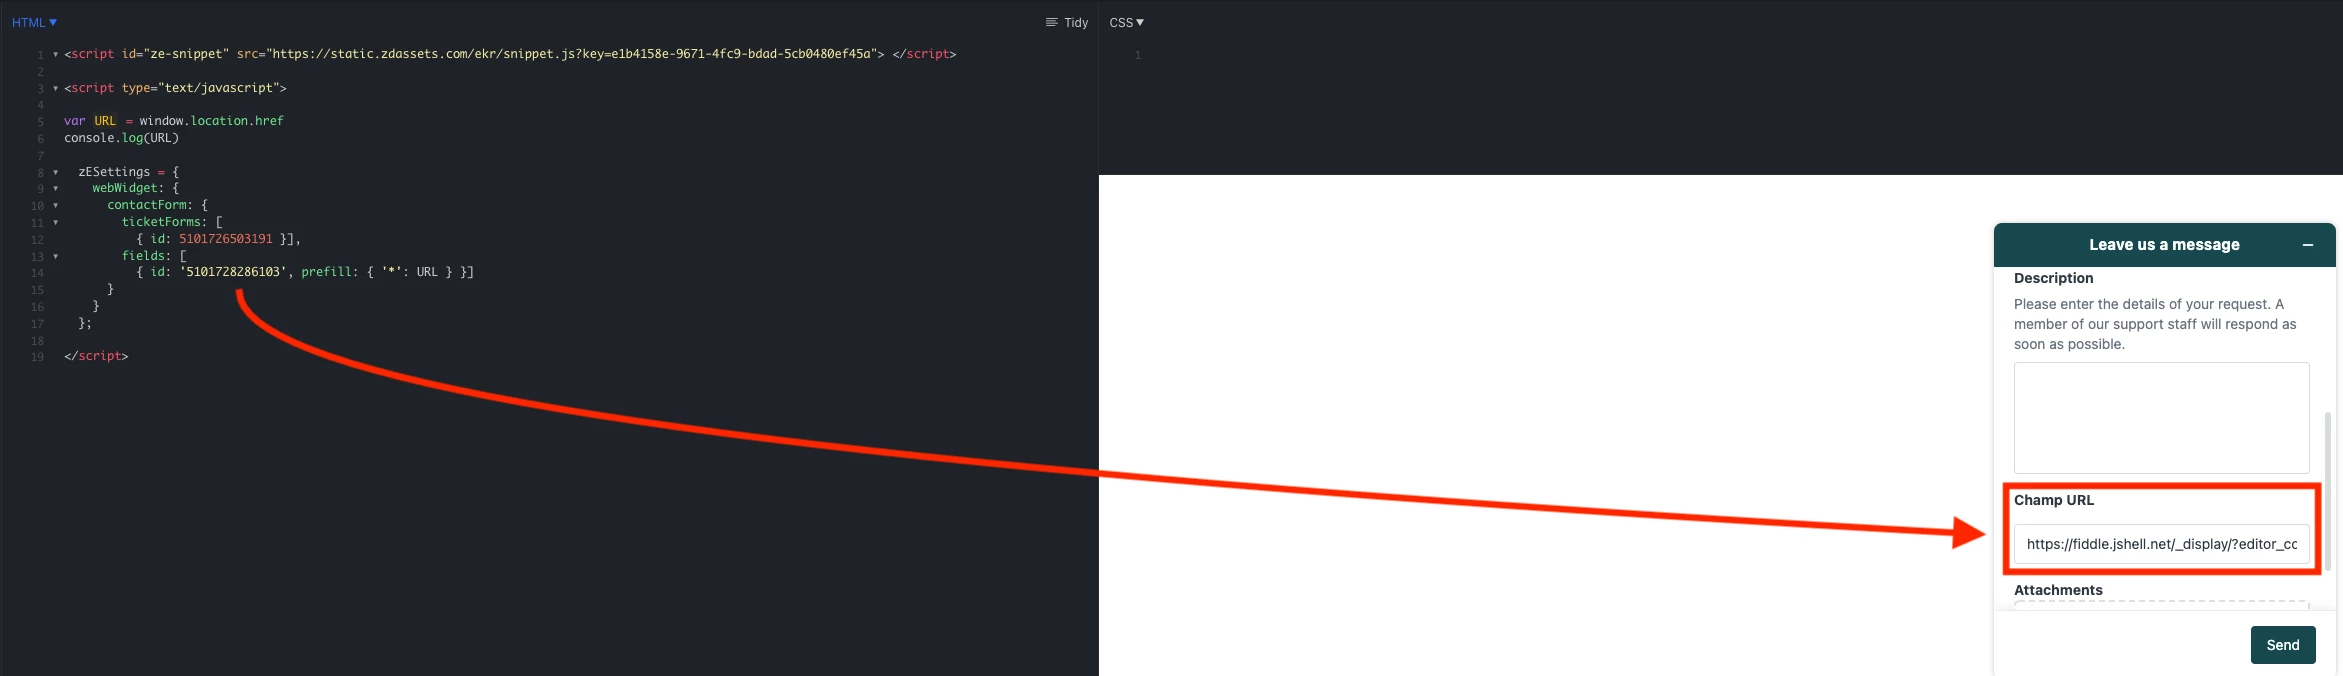2343x676 pixels.
Task: Click the Description label in widget
Action: click(x=2053, y=278)
